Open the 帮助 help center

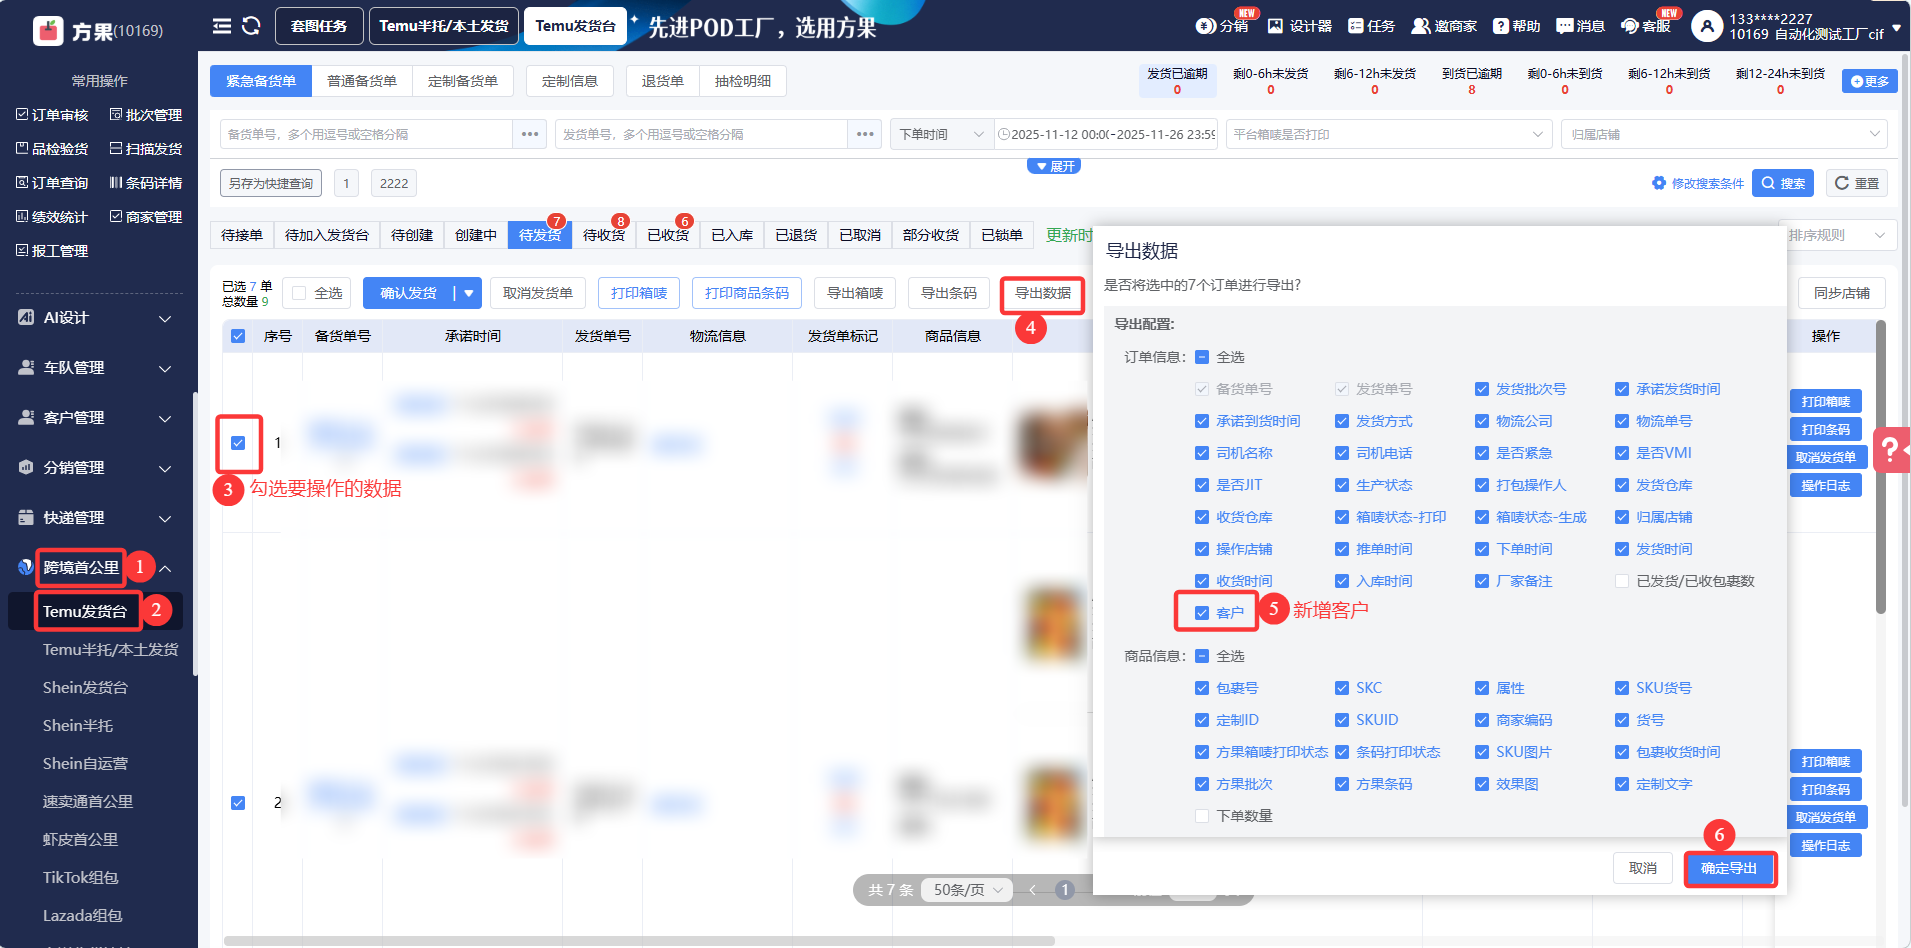1516,26
